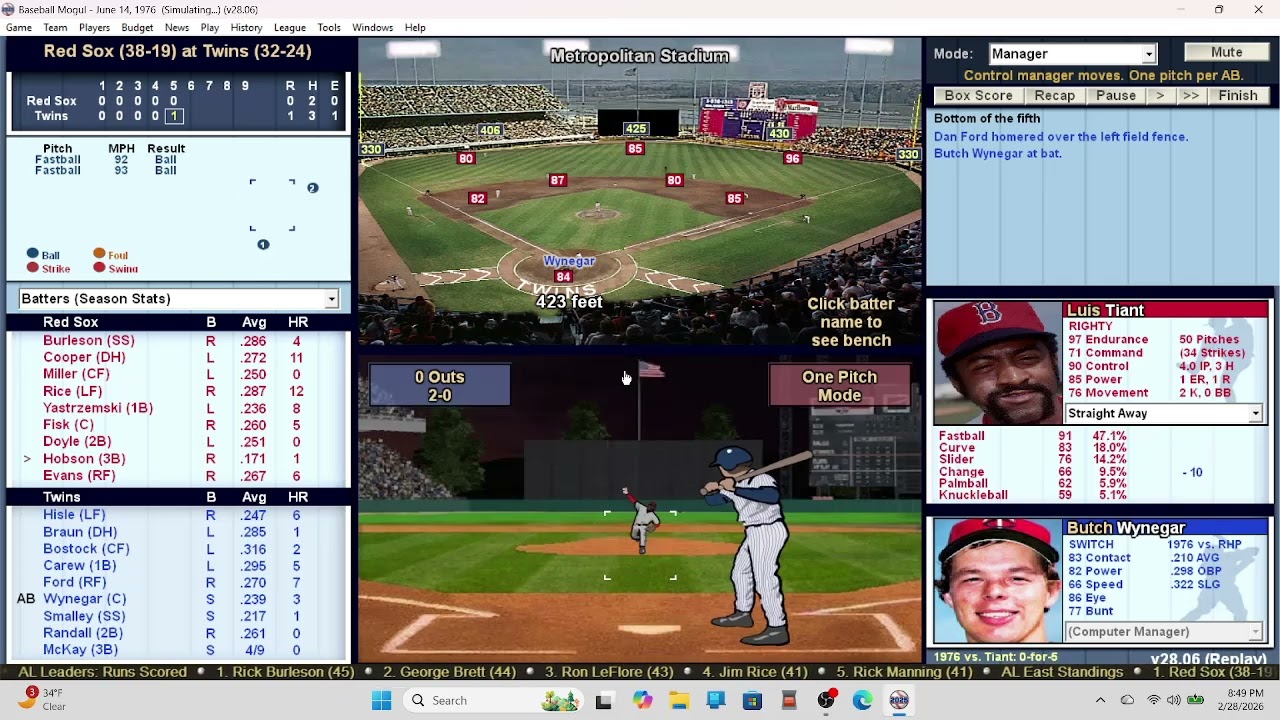Select Yastrzemski (1B) in the lineup
The height and width of the screenshot is (720, 1280).
(98, 408)
